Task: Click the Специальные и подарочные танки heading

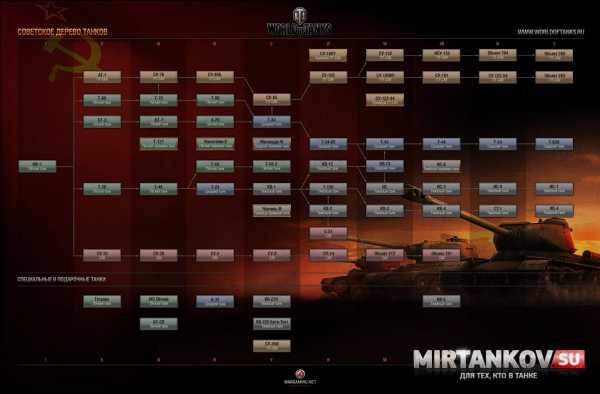Action: point(61,279)
